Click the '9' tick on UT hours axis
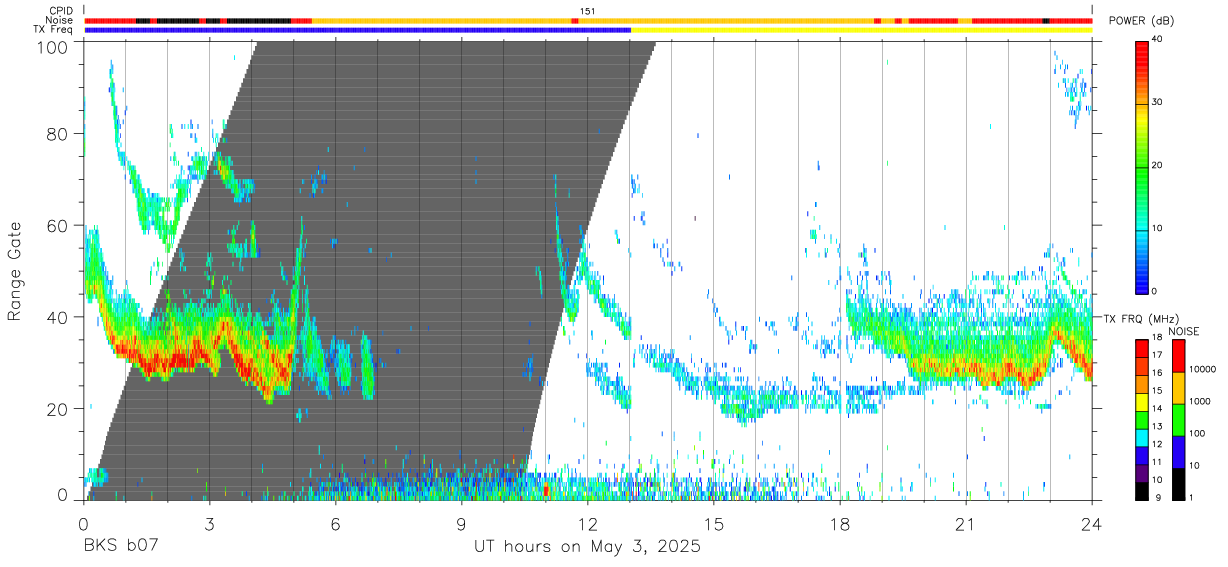 [x=461, y=523]
